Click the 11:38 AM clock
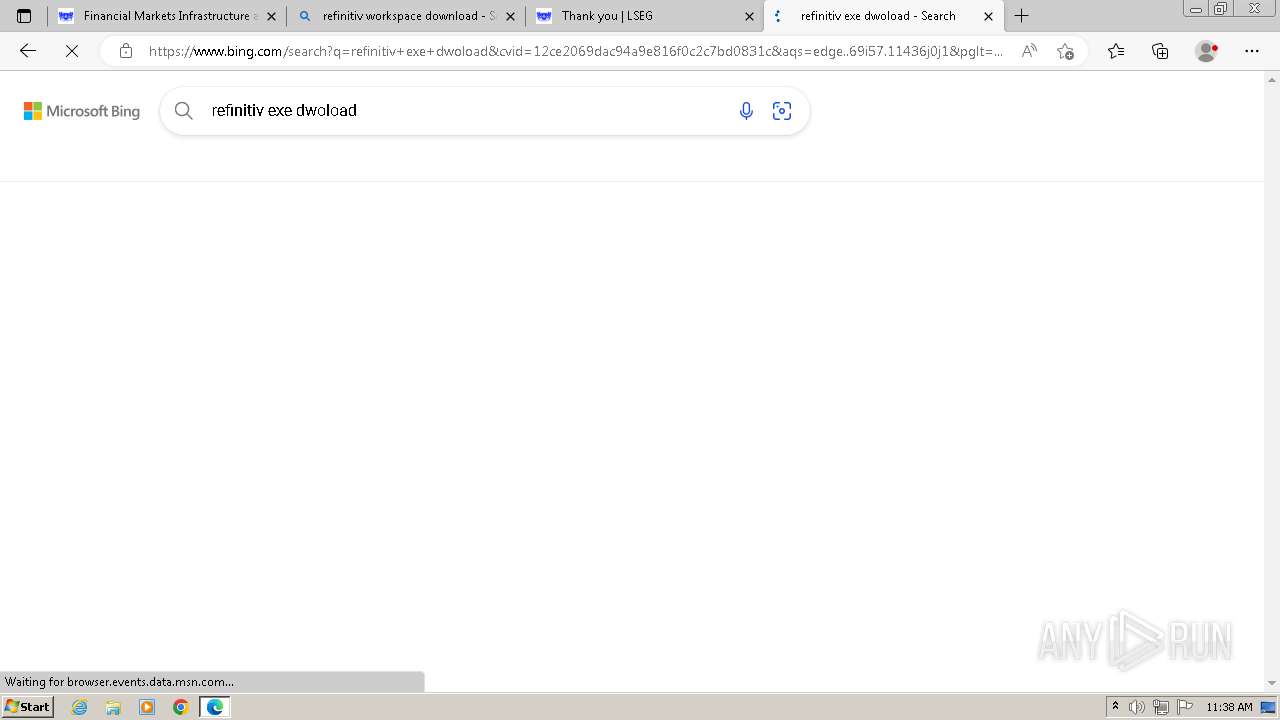The image size is (1280, 720). 1229,707
